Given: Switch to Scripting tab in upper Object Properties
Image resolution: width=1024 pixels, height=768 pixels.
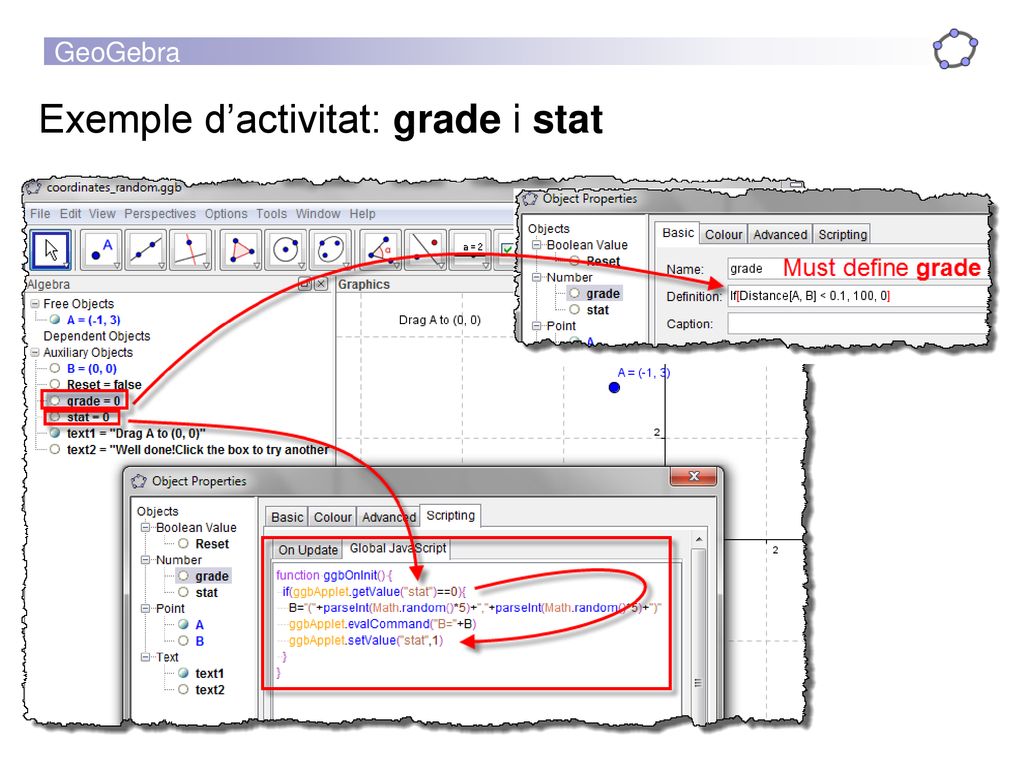Looking at the screenshot, I should [x=842, y=234].
